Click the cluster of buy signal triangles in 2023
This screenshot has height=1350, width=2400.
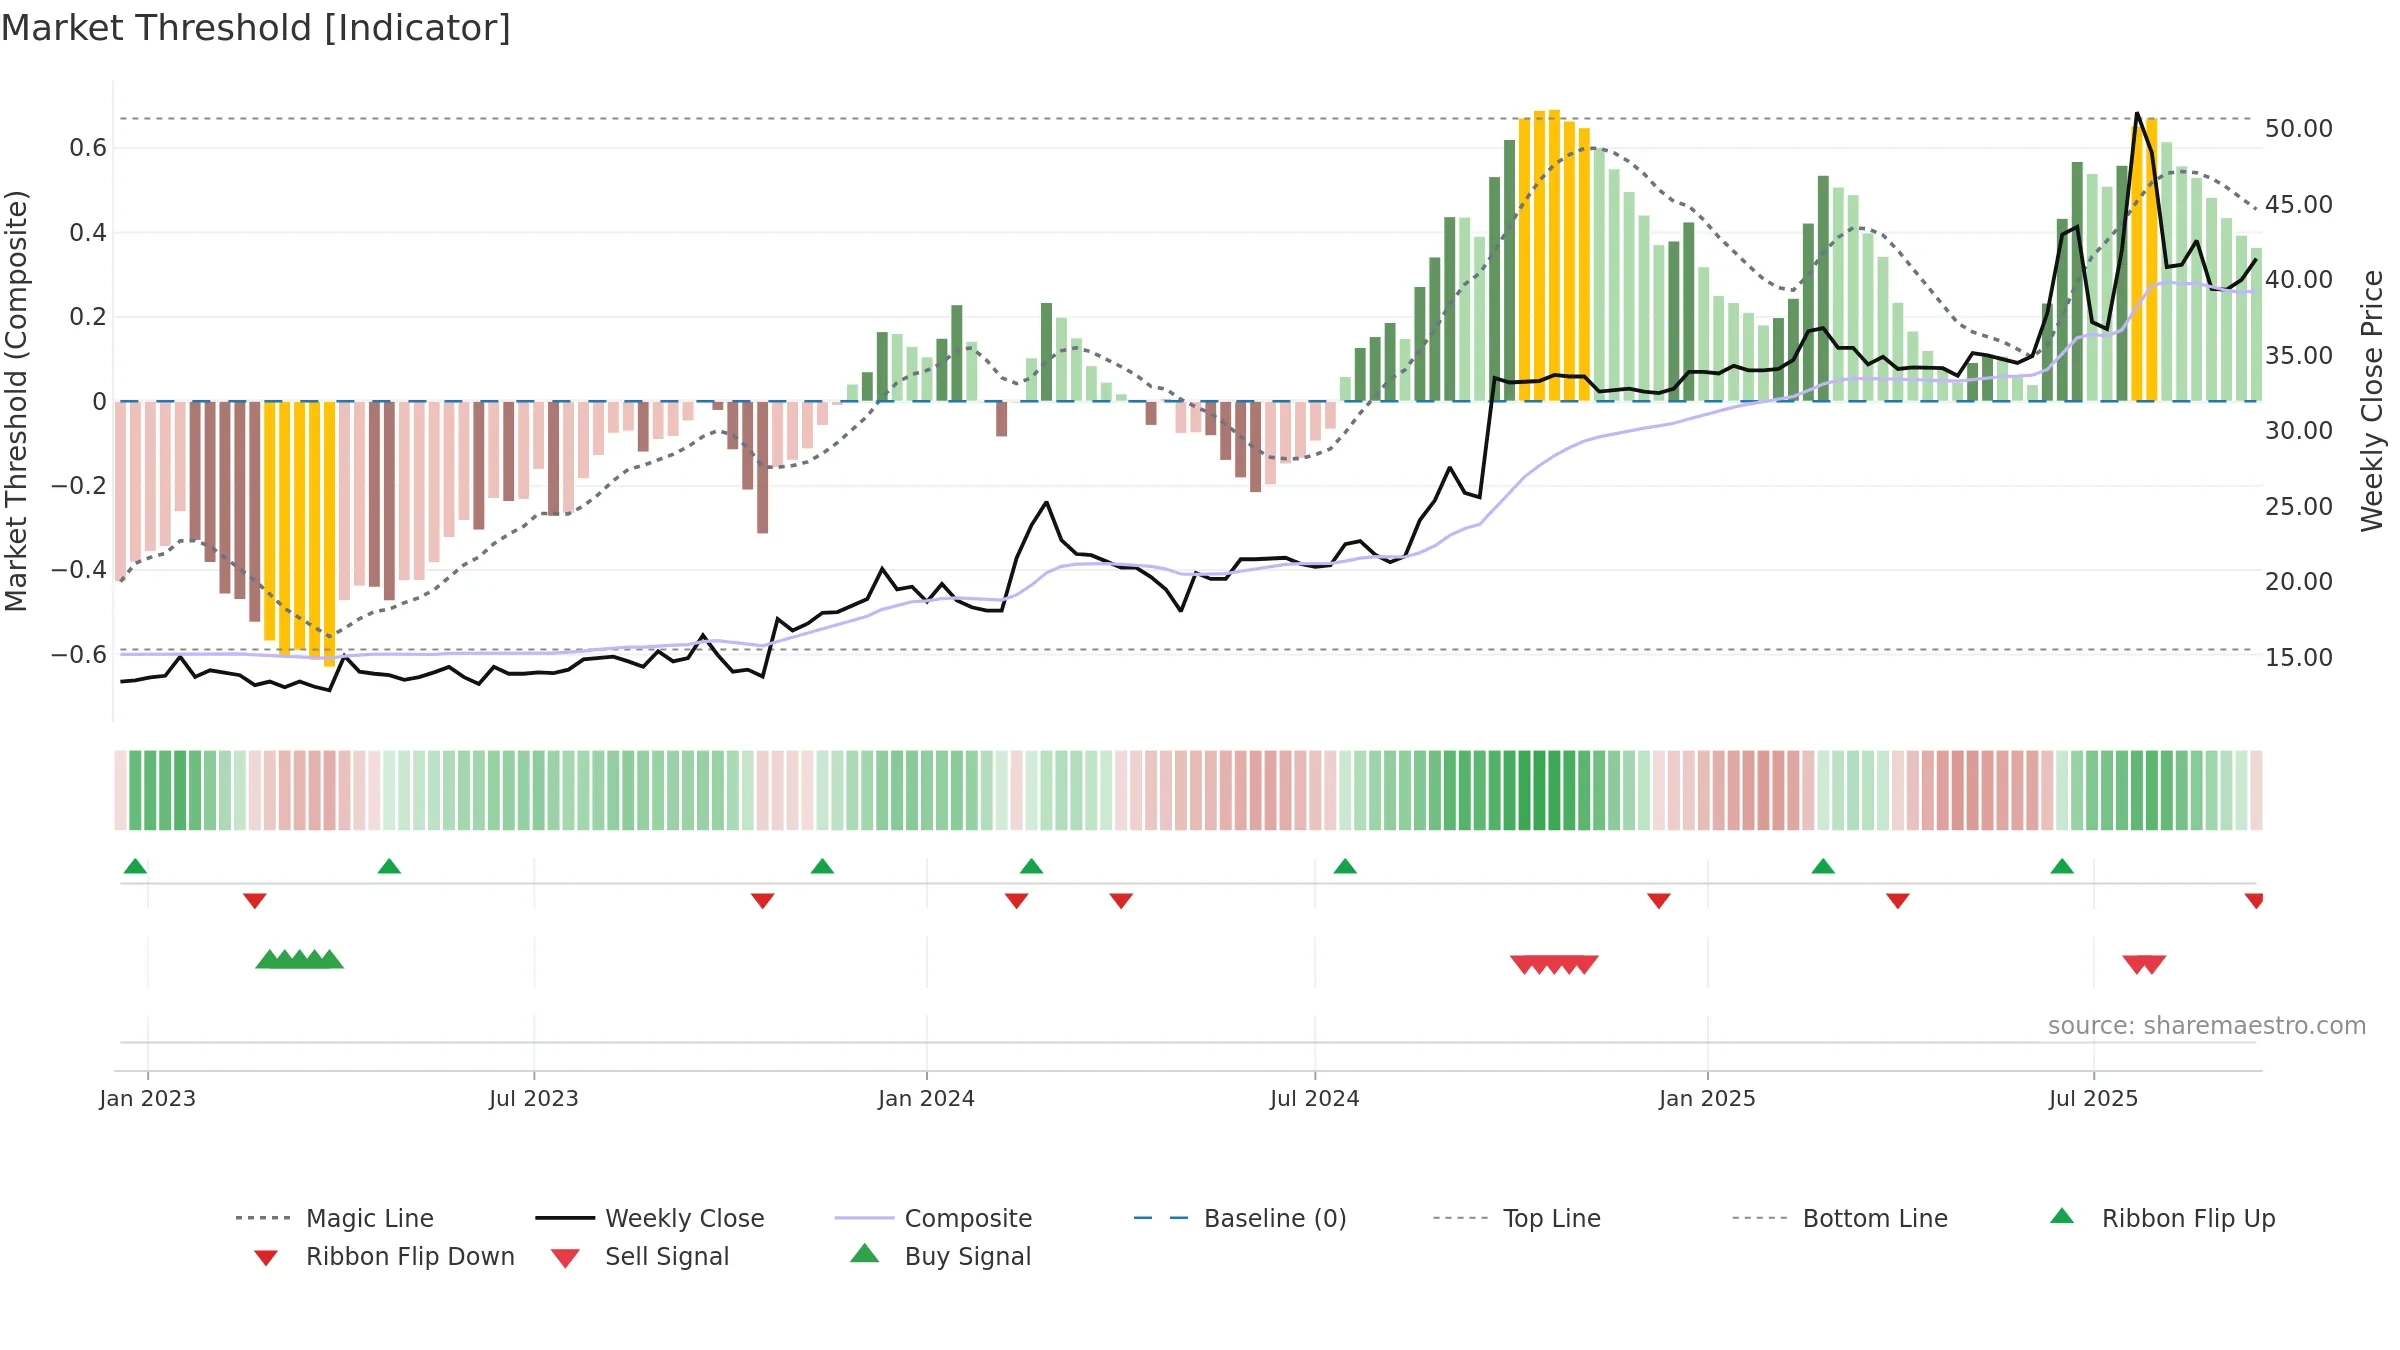[300, 959]
